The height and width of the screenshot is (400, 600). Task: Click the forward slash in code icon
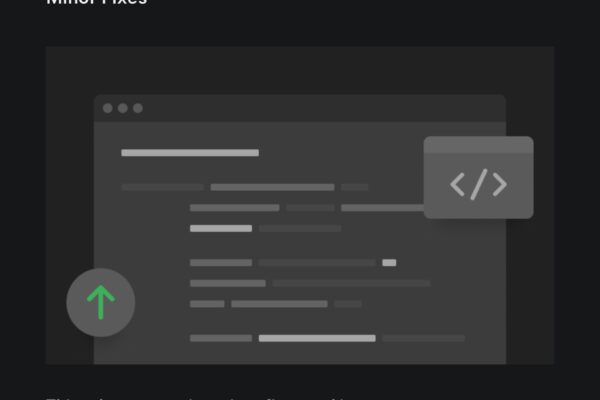(x=479, y=184)
